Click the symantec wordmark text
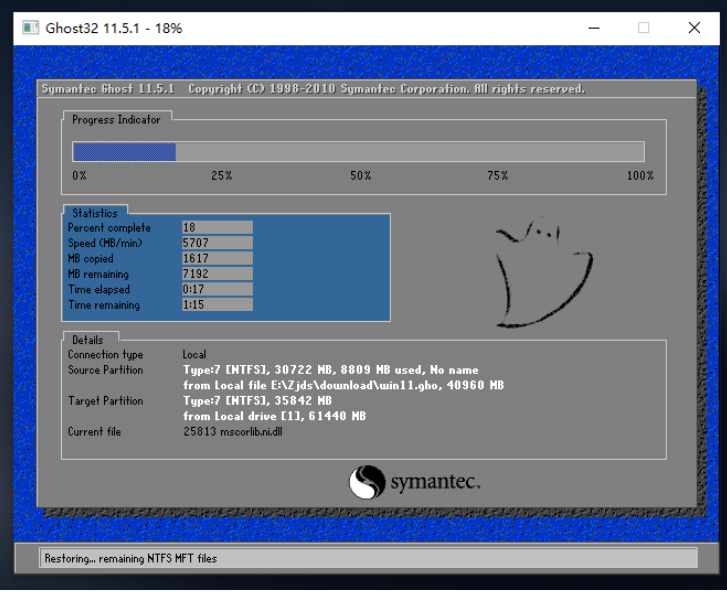 click(x=435, y=484)
